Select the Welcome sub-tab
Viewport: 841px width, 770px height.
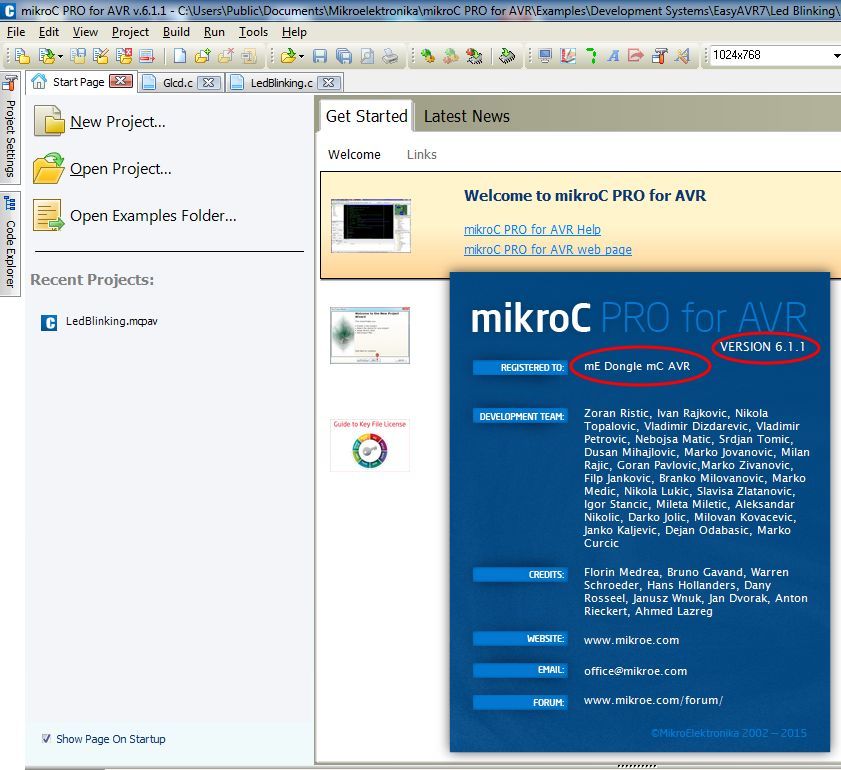(x=354, y=154)
